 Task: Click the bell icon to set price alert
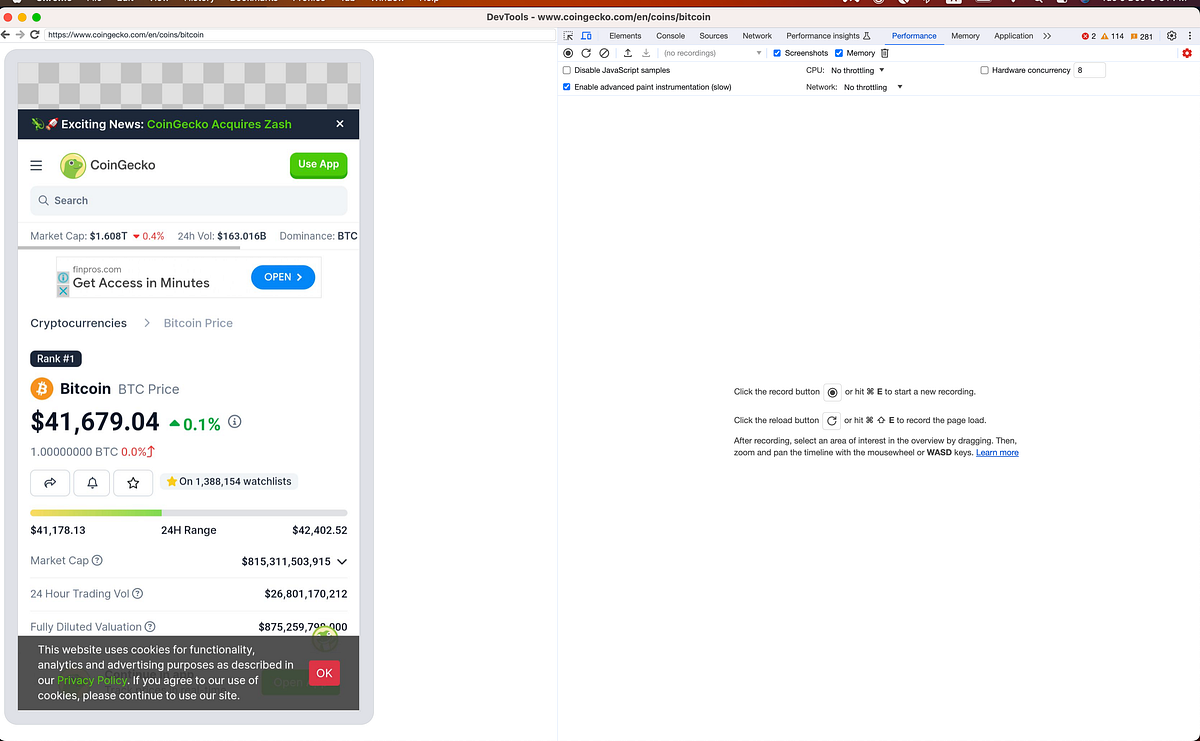click(91, 481)
